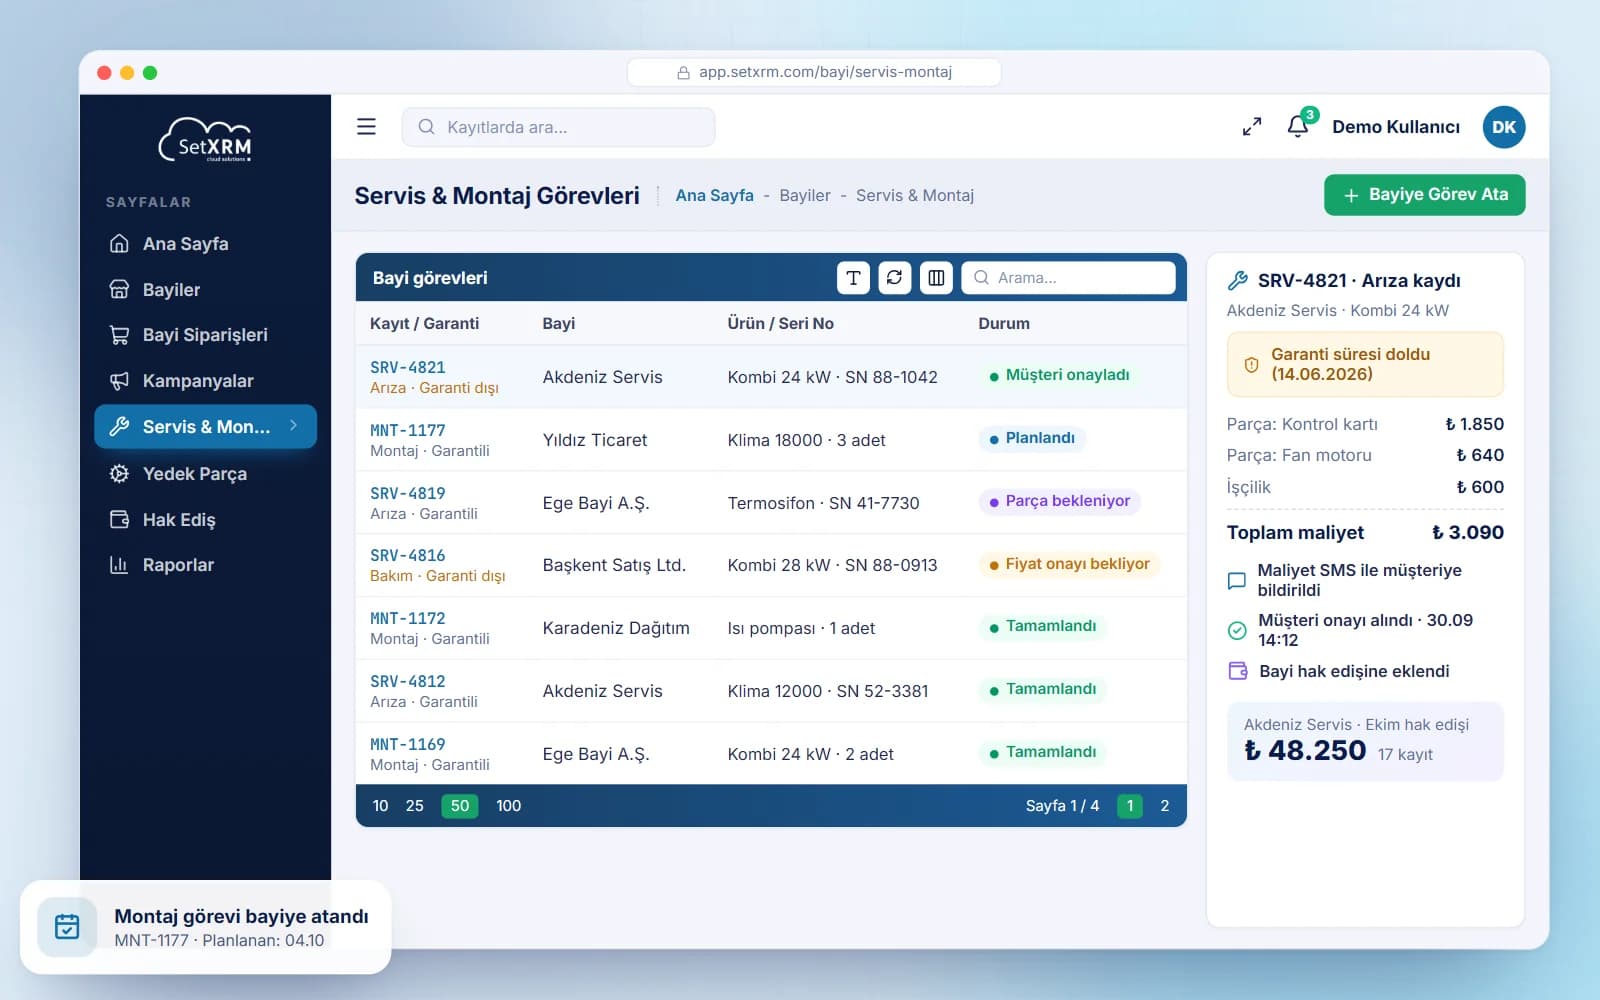
Task: Open the column settings icon
Action: click(936, 278)
